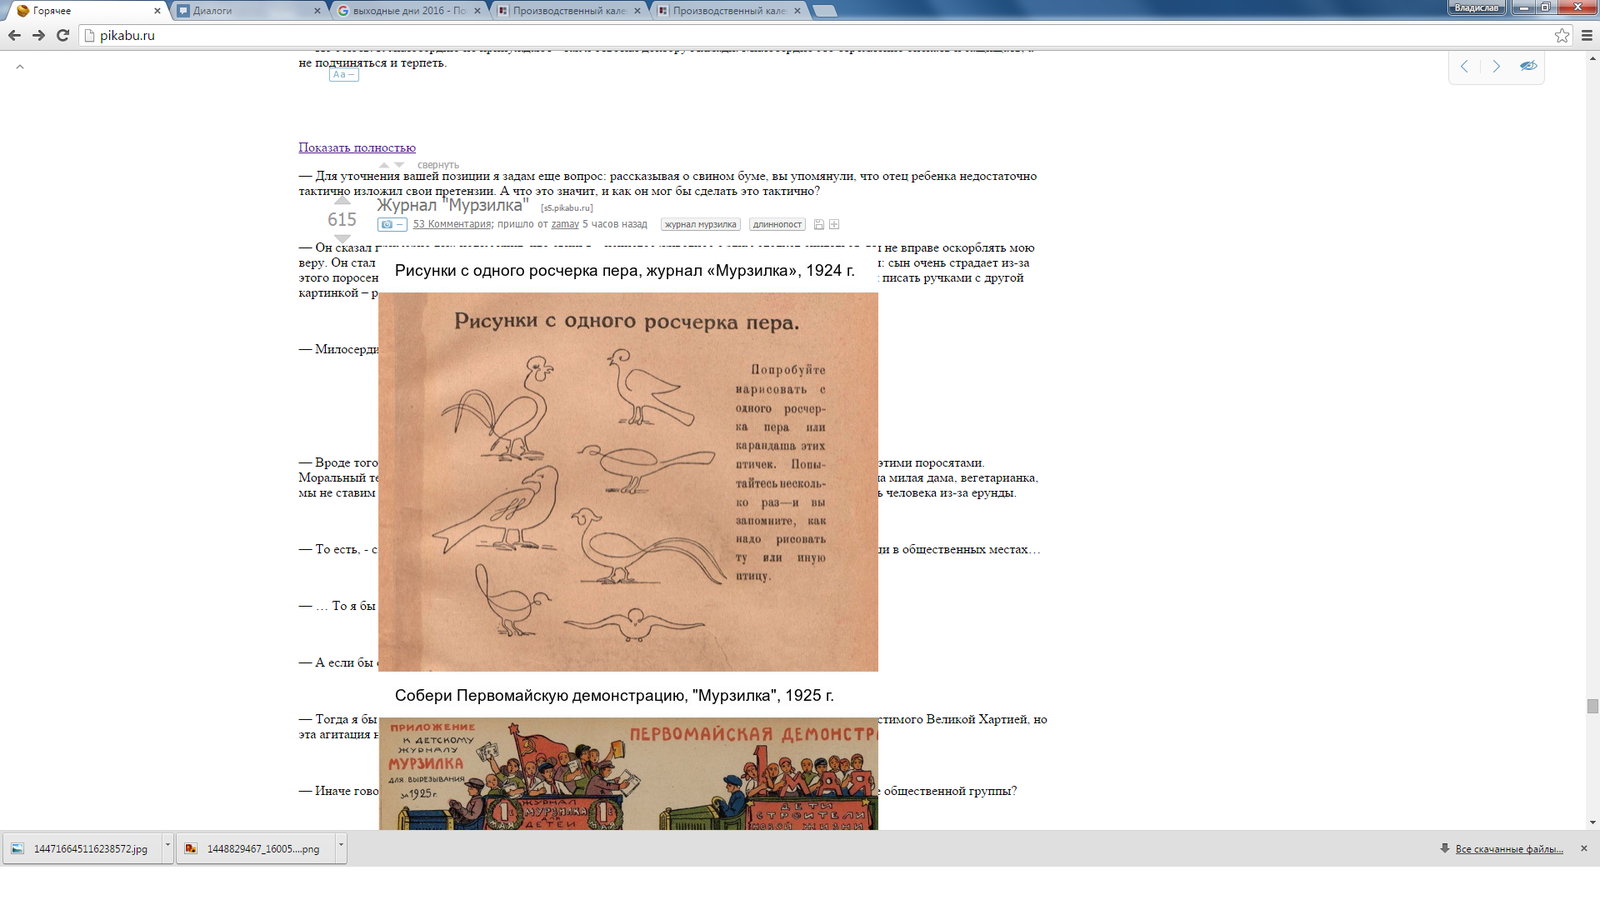Go to previous post with left chevron

1464,66
